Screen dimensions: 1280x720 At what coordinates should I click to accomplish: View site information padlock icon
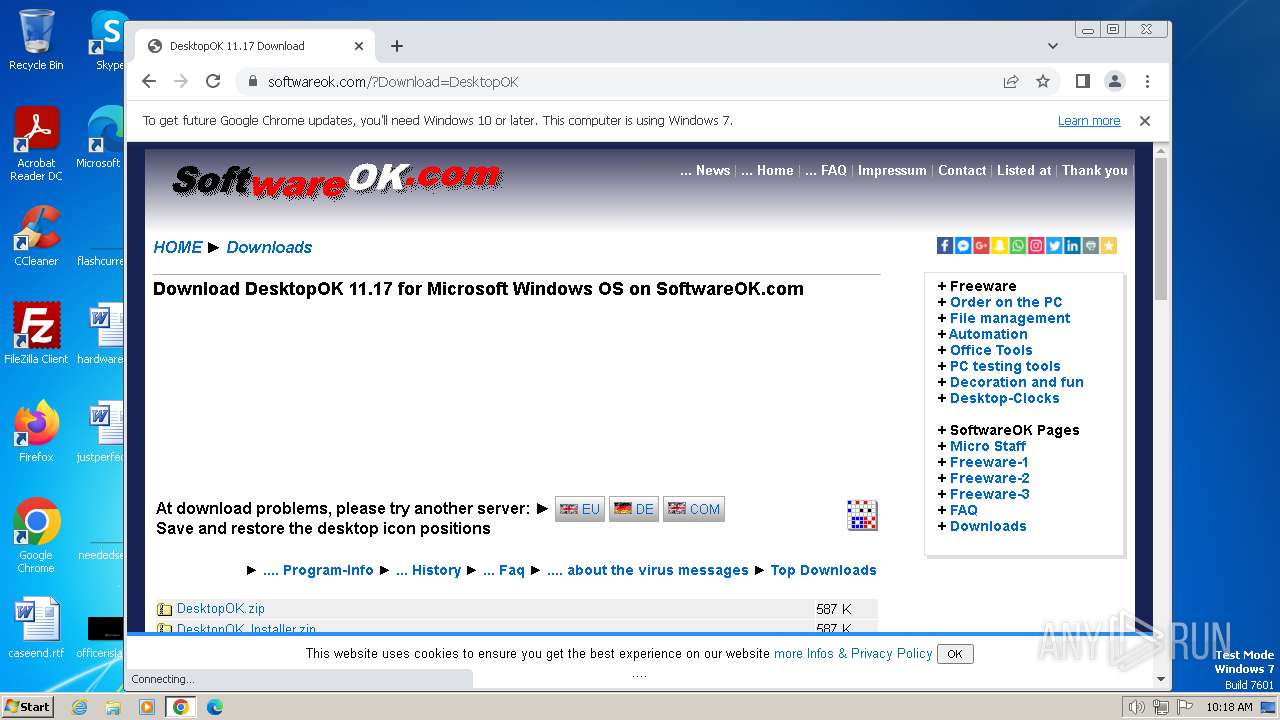coord(252,82)
